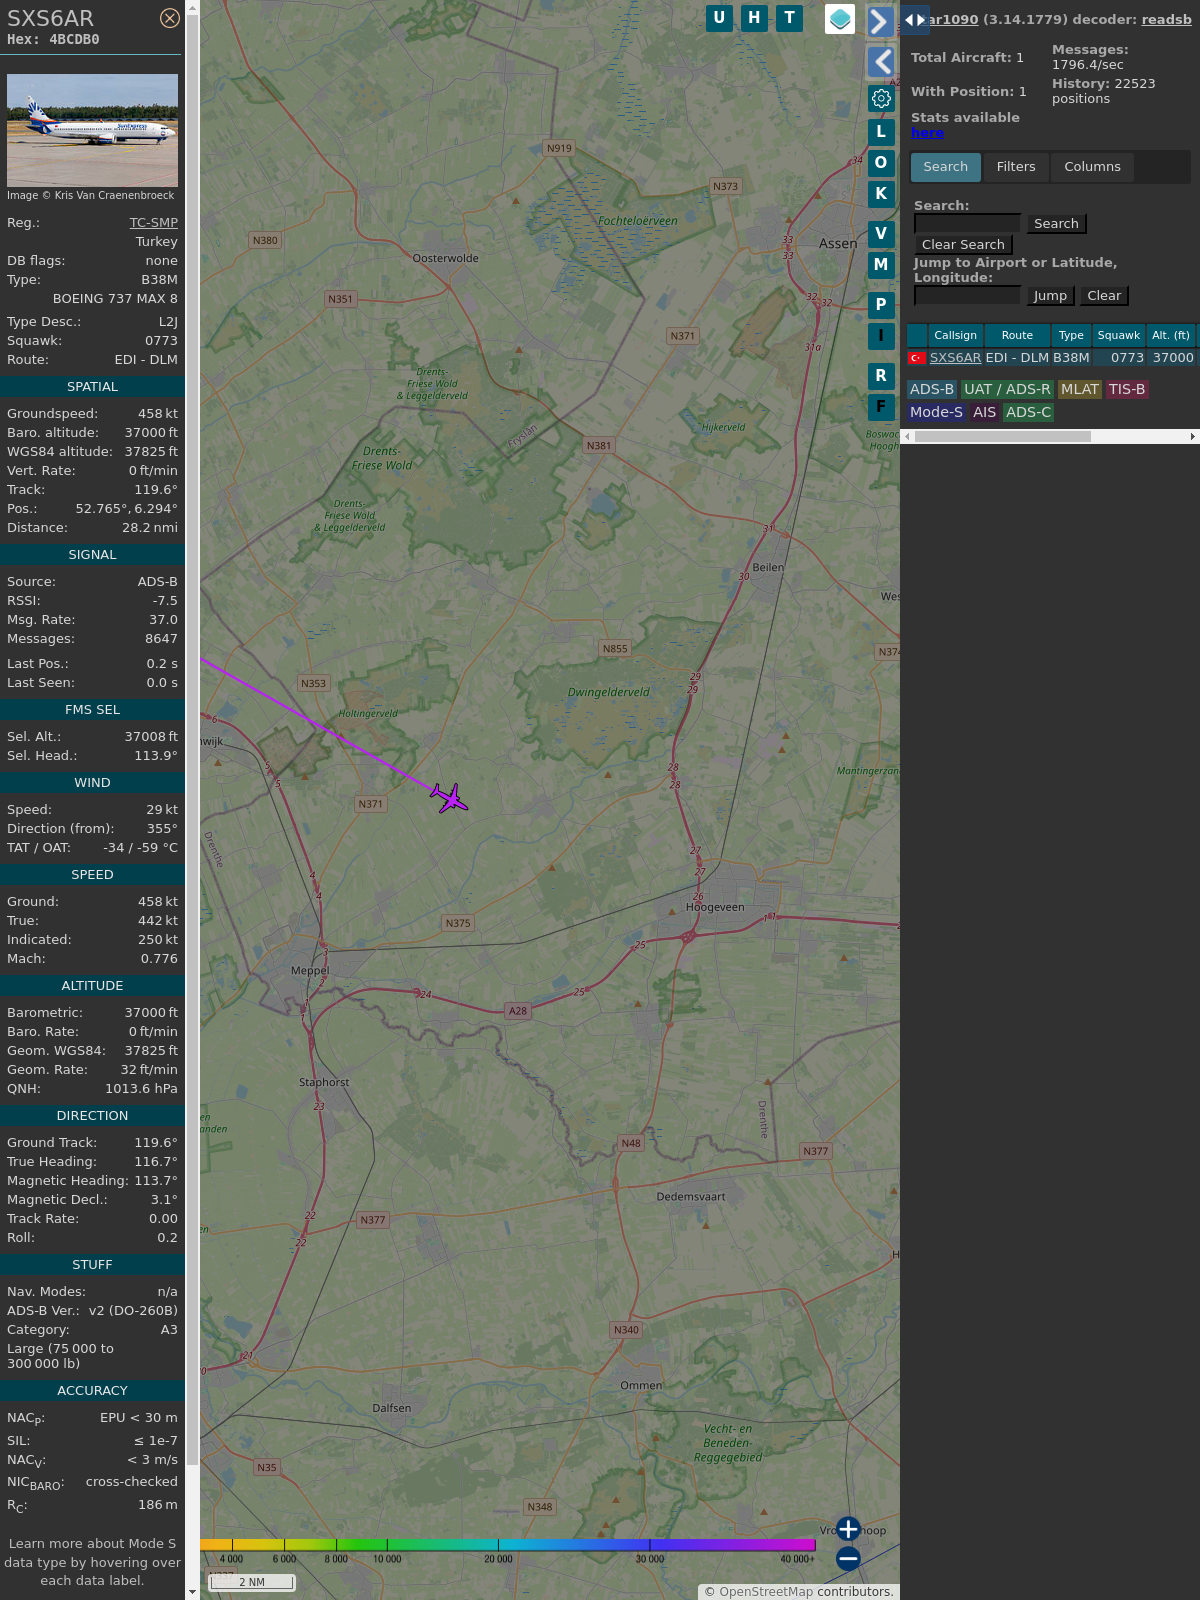Zoom out with the minus button
The width and height of the screenshot is (1200, 1600).
click(x=848, y=1558)
